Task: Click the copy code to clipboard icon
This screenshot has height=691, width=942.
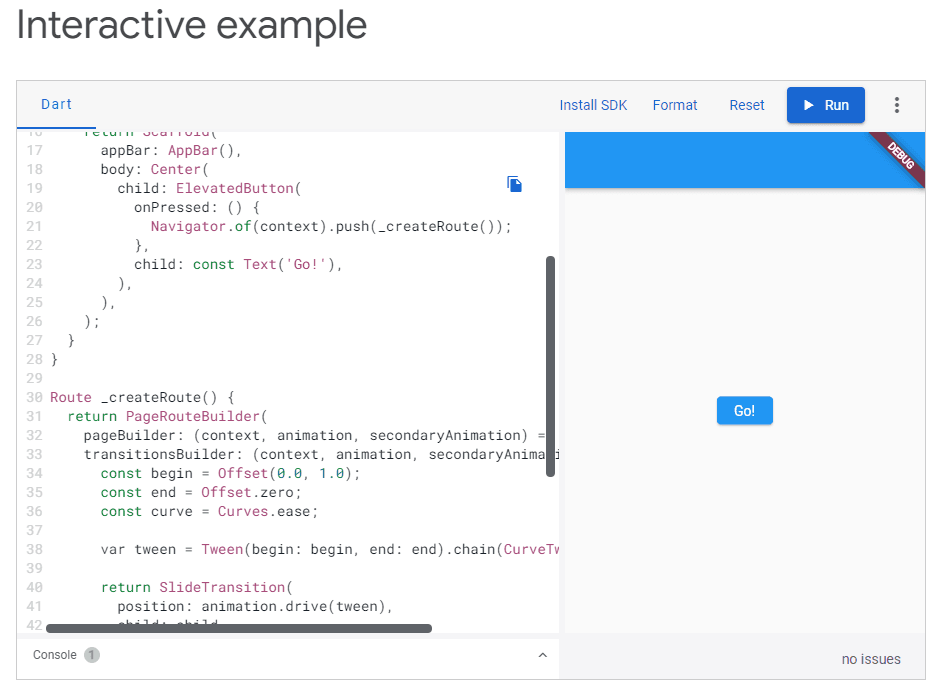Action: click(514, 184)
